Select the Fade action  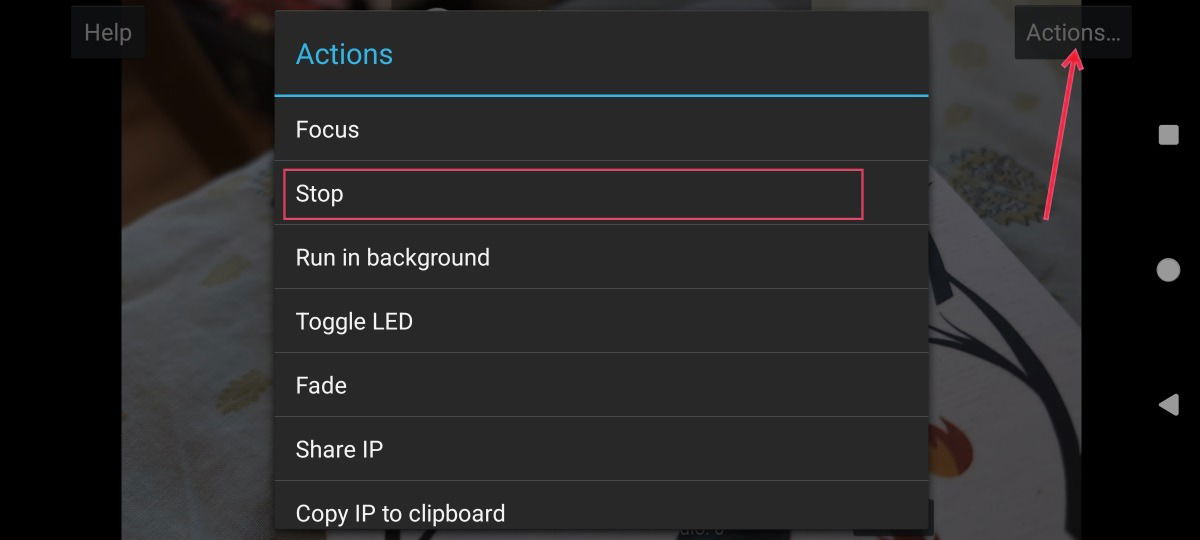[x=601, y=385]
